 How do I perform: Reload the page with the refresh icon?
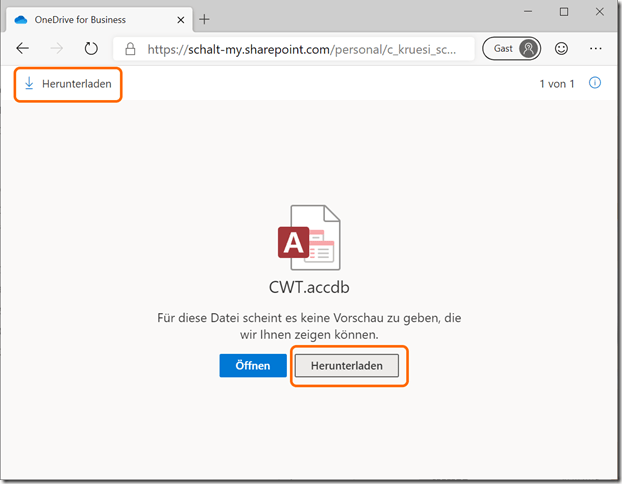[x=91, y=48]
